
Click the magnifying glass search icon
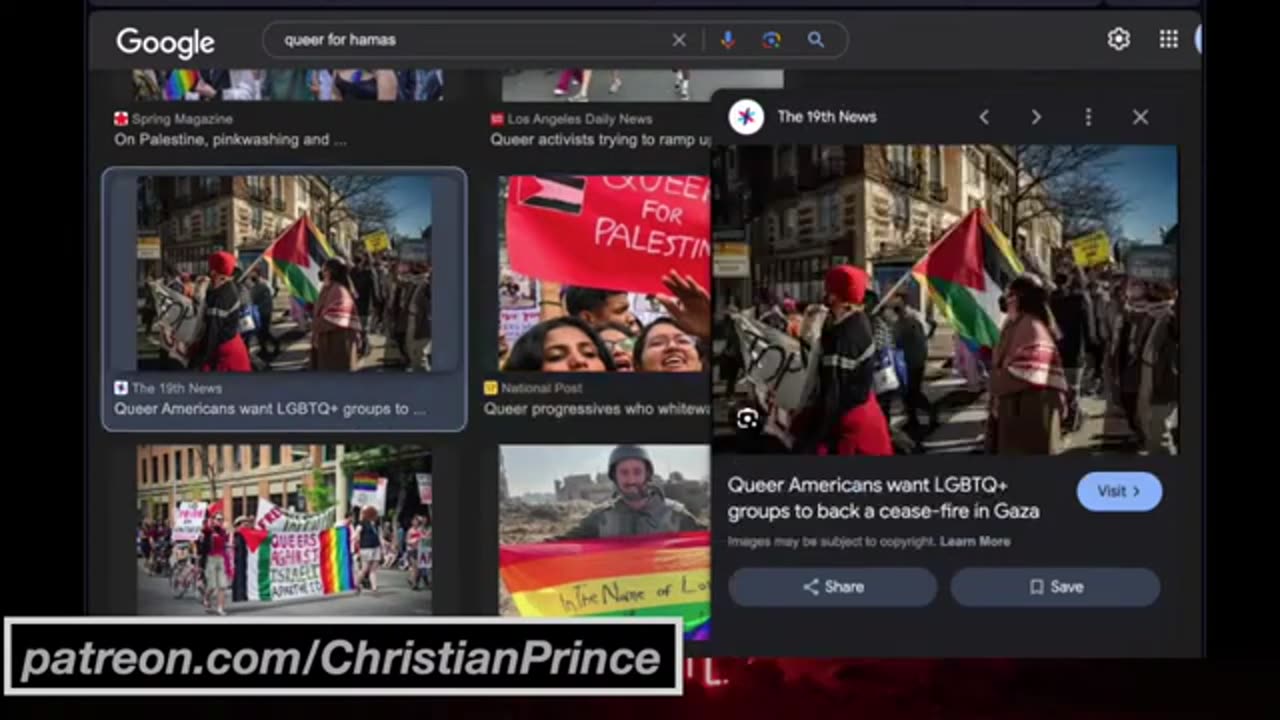pos(816,40)
